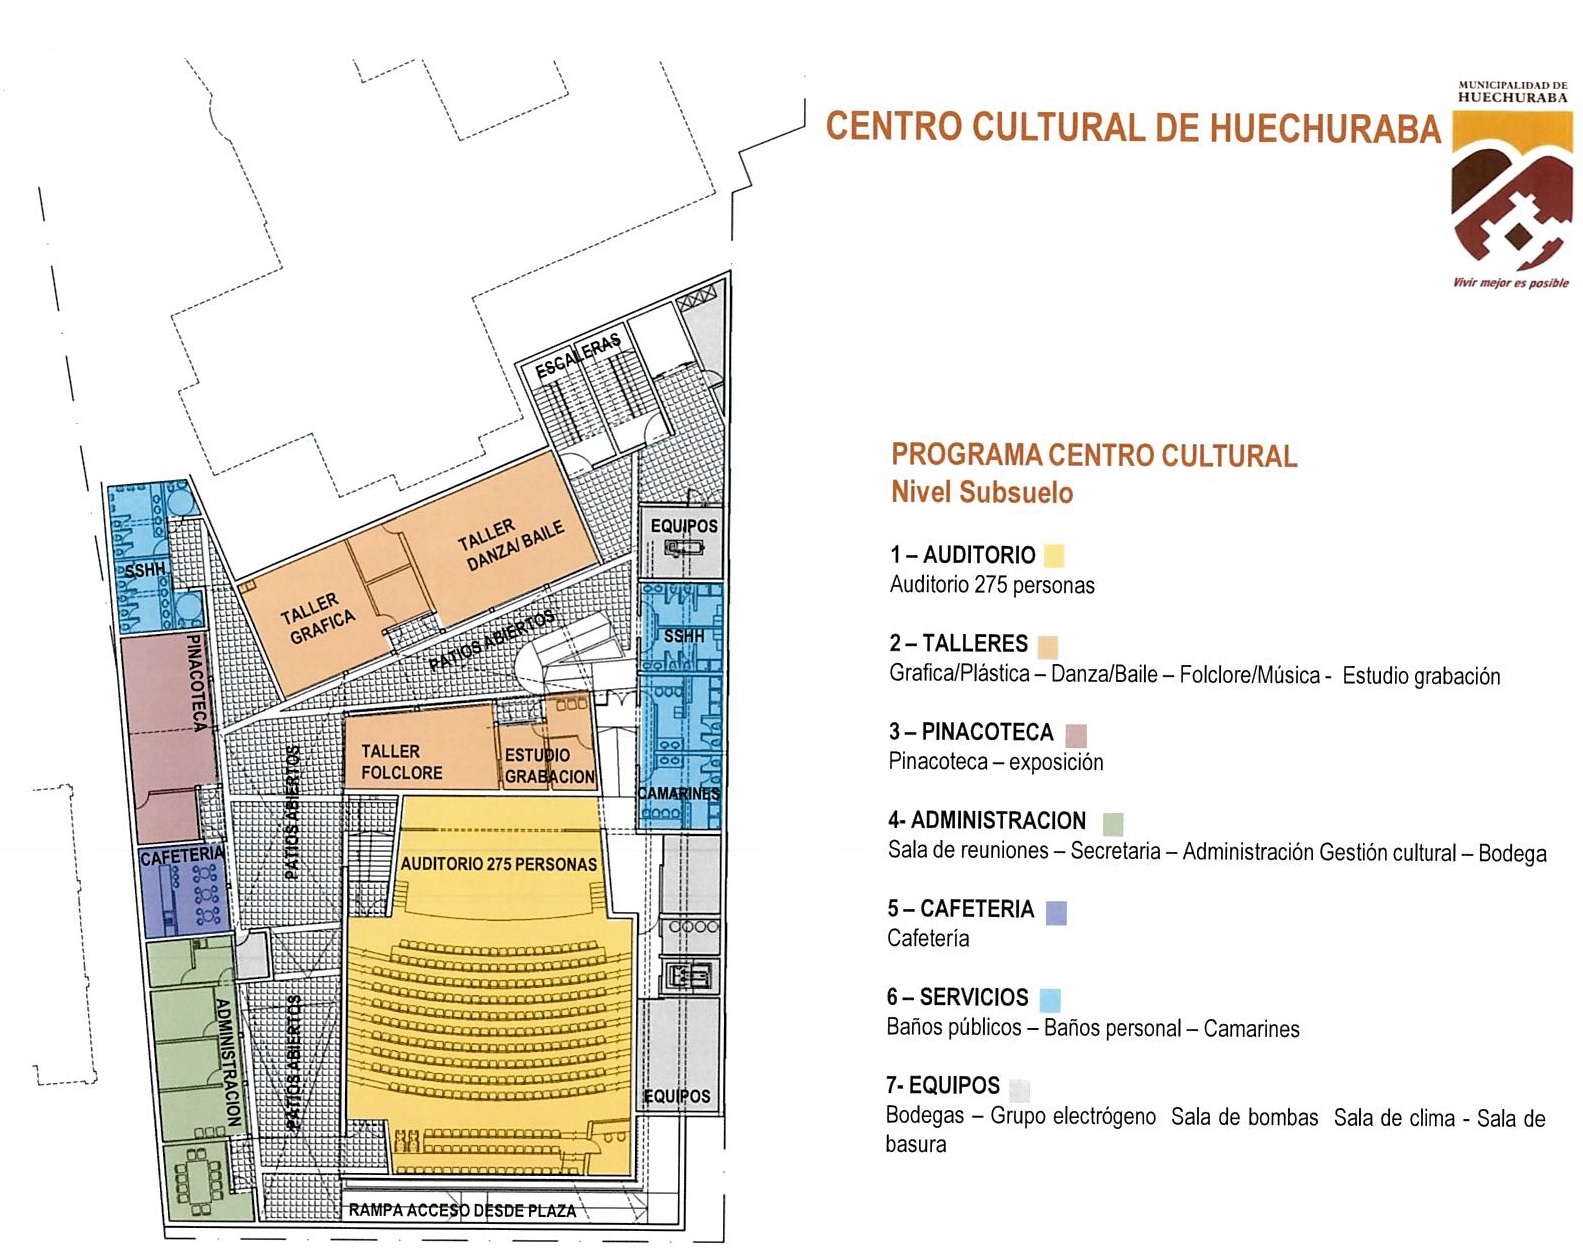Click the '4- ADMINISTRACION' legend heading
Screen dimensions: 1583x1260
tap(987, 821)
